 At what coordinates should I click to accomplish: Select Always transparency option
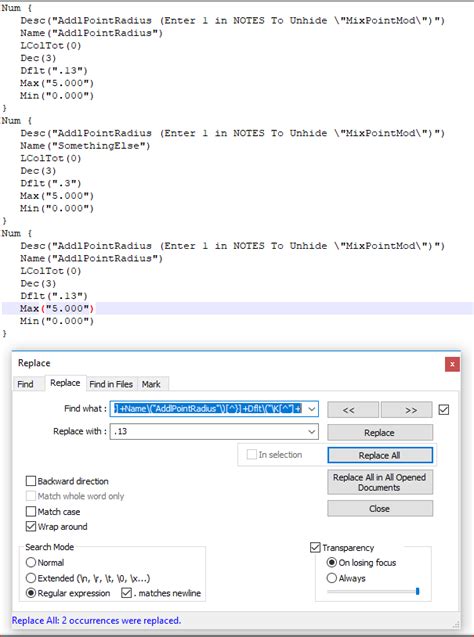tap(346, 578)
